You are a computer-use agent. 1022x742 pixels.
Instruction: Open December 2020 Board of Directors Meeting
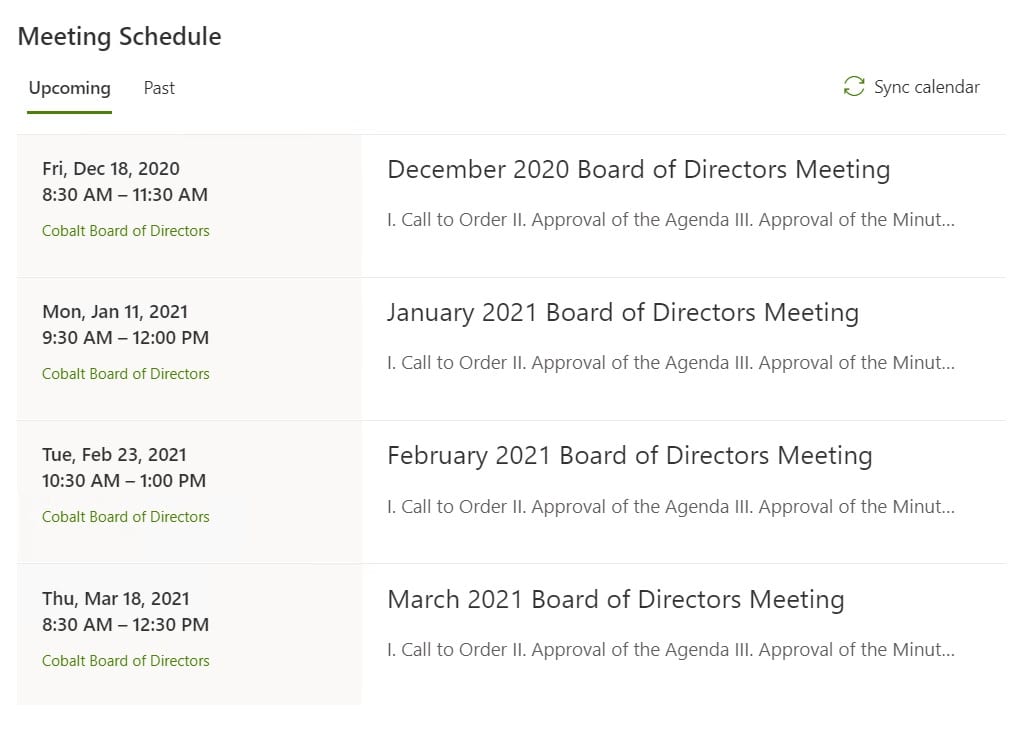coord(638,170)
